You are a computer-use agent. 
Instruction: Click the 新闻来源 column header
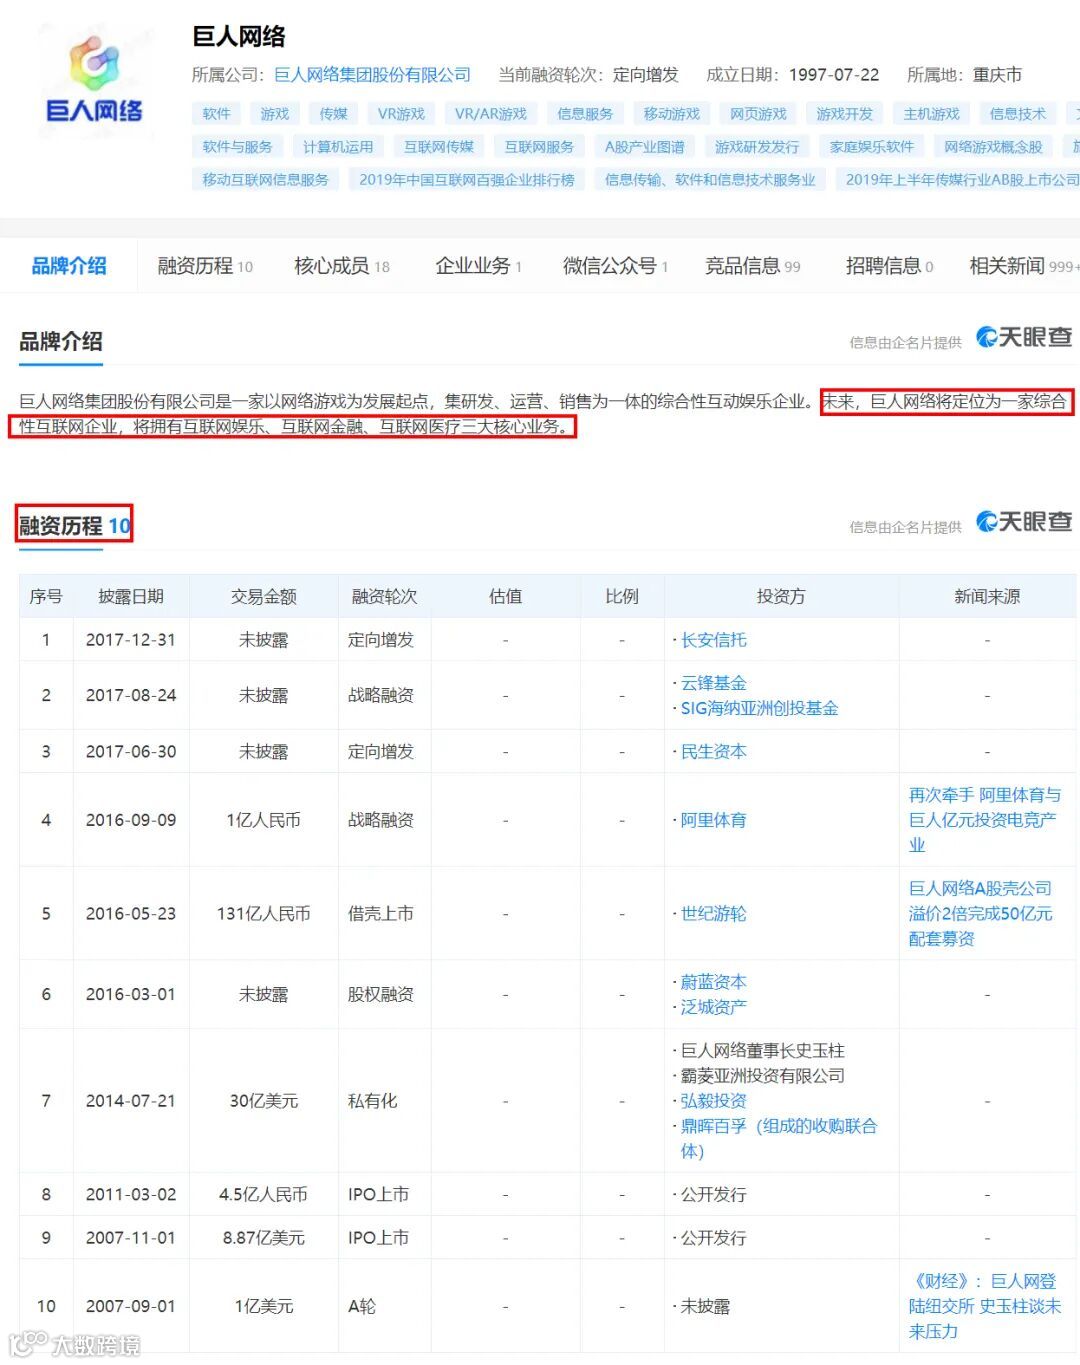[987, 597]
